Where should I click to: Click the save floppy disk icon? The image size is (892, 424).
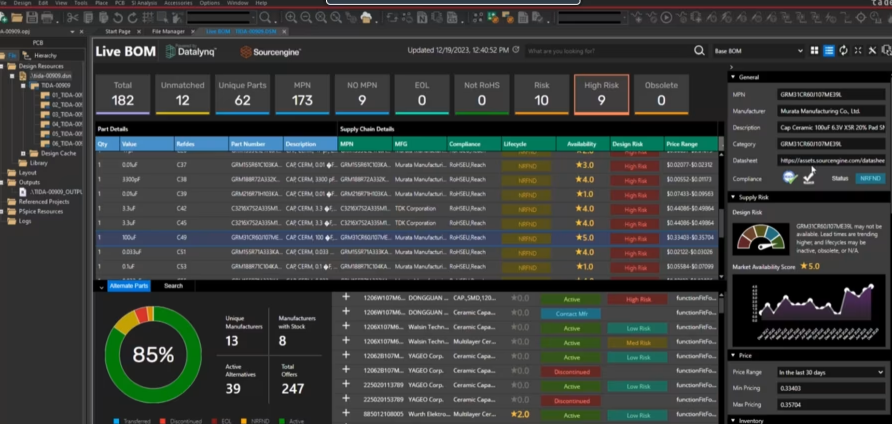tap(32, 18)
